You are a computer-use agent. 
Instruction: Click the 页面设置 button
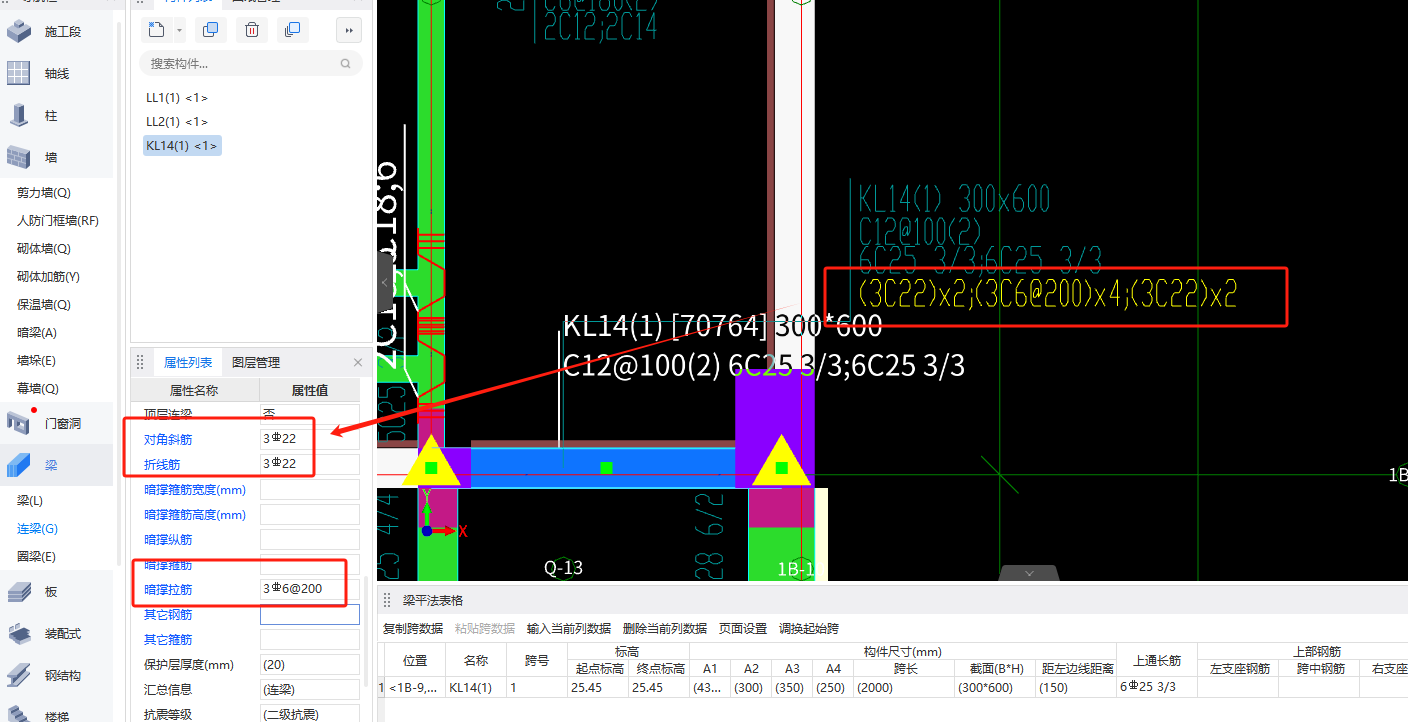pos(743,629)
